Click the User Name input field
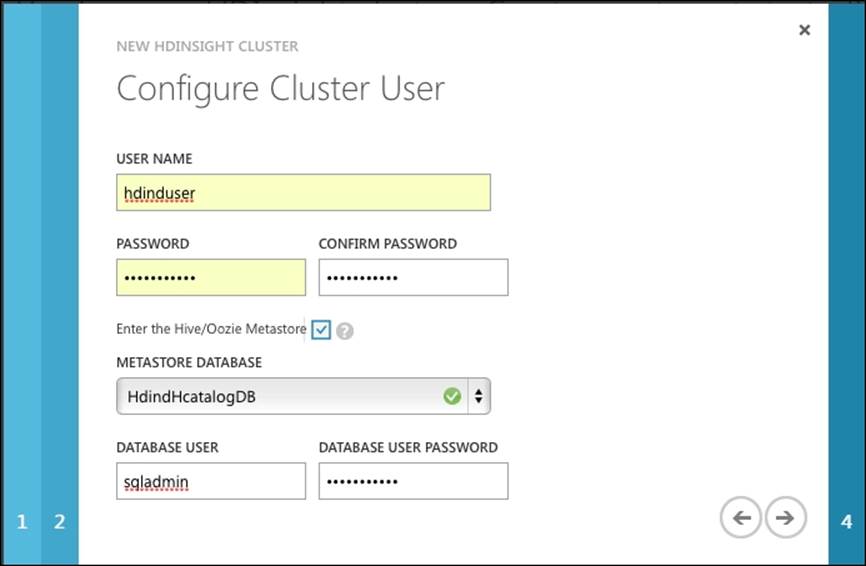The height and width of the screenshot is (566, 866). tap(303, 192)
